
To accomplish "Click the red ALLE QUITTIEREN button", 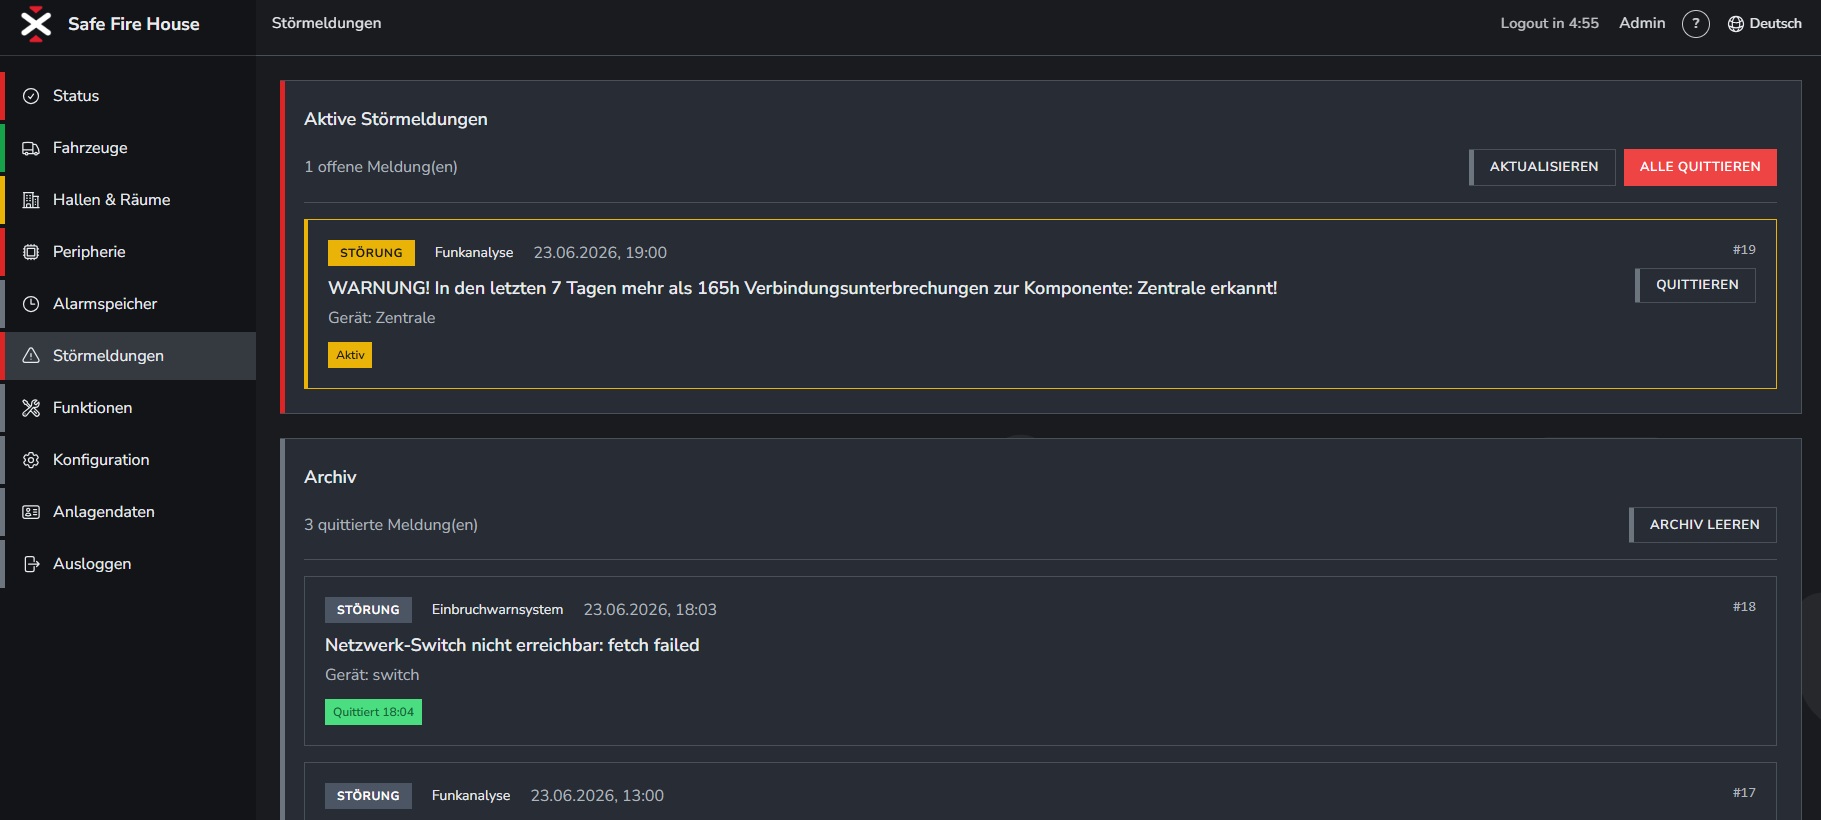I will pos(1700,167).
